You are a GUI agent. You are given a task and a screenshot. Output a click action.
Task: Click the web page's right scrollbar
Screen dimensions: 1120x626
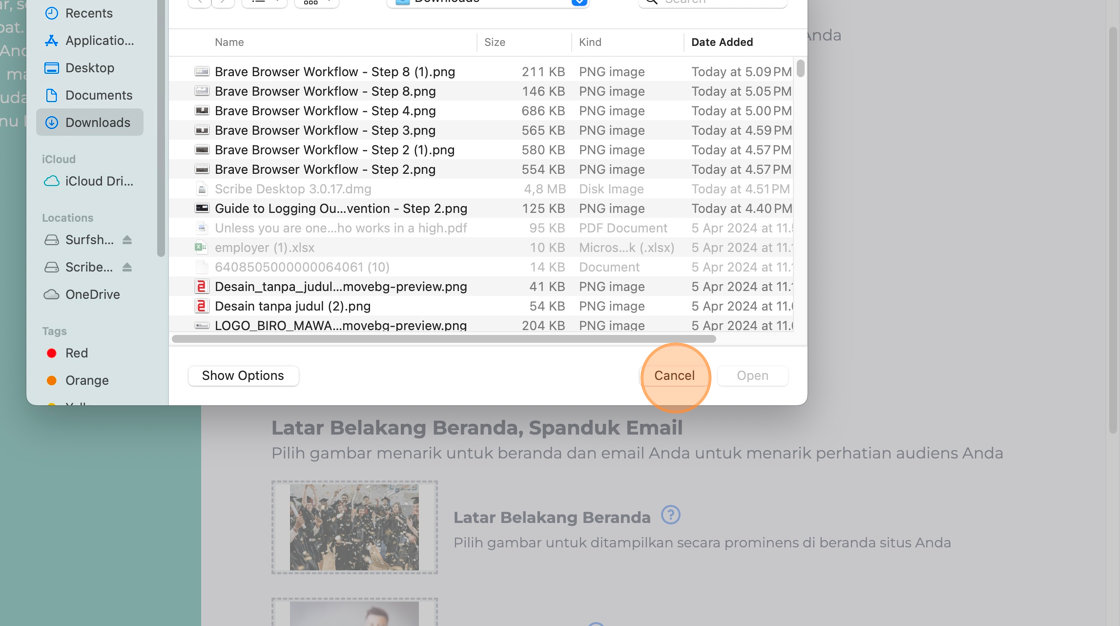pos(1113,229)
